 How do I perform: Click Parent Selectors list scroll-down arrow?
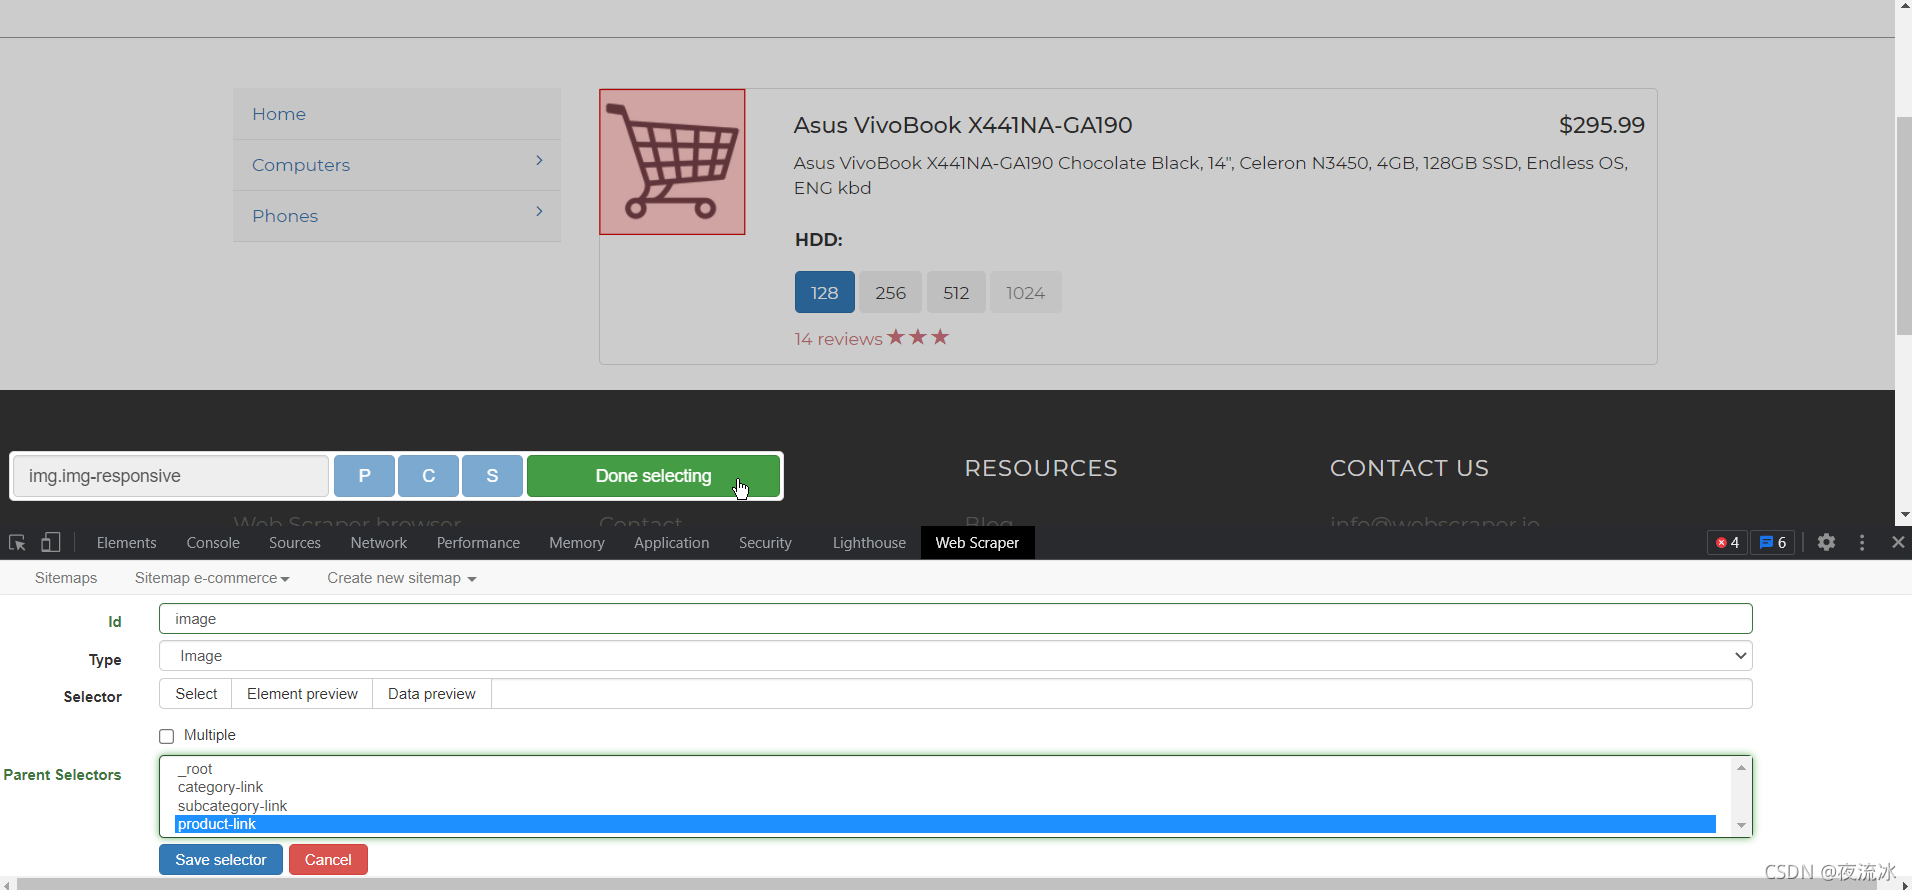pos(1741,826)
